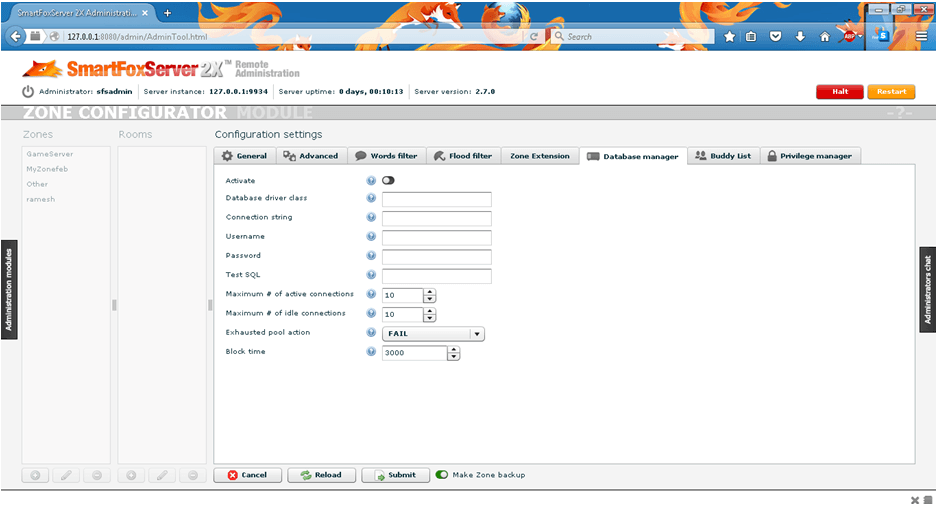
Task: Click the browser back arrow
Action: [x=16, y=37]
